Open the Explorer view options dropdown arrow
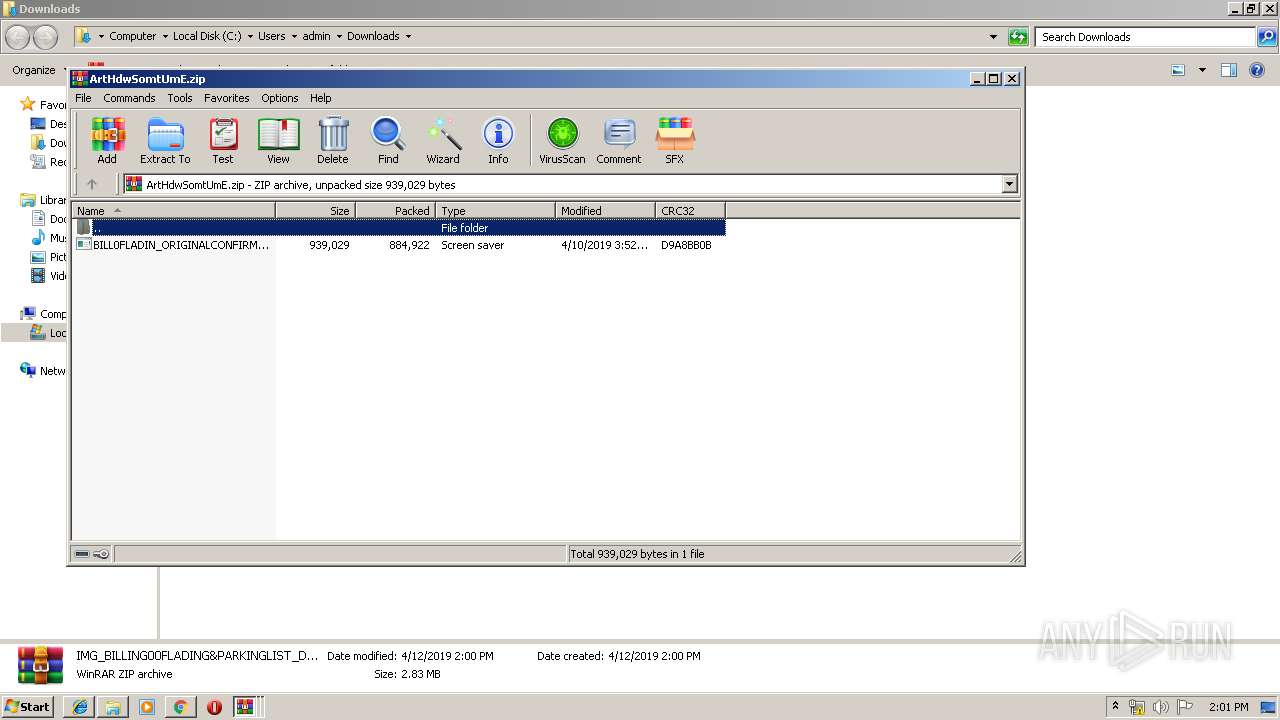 click(x=1202, y=70)
